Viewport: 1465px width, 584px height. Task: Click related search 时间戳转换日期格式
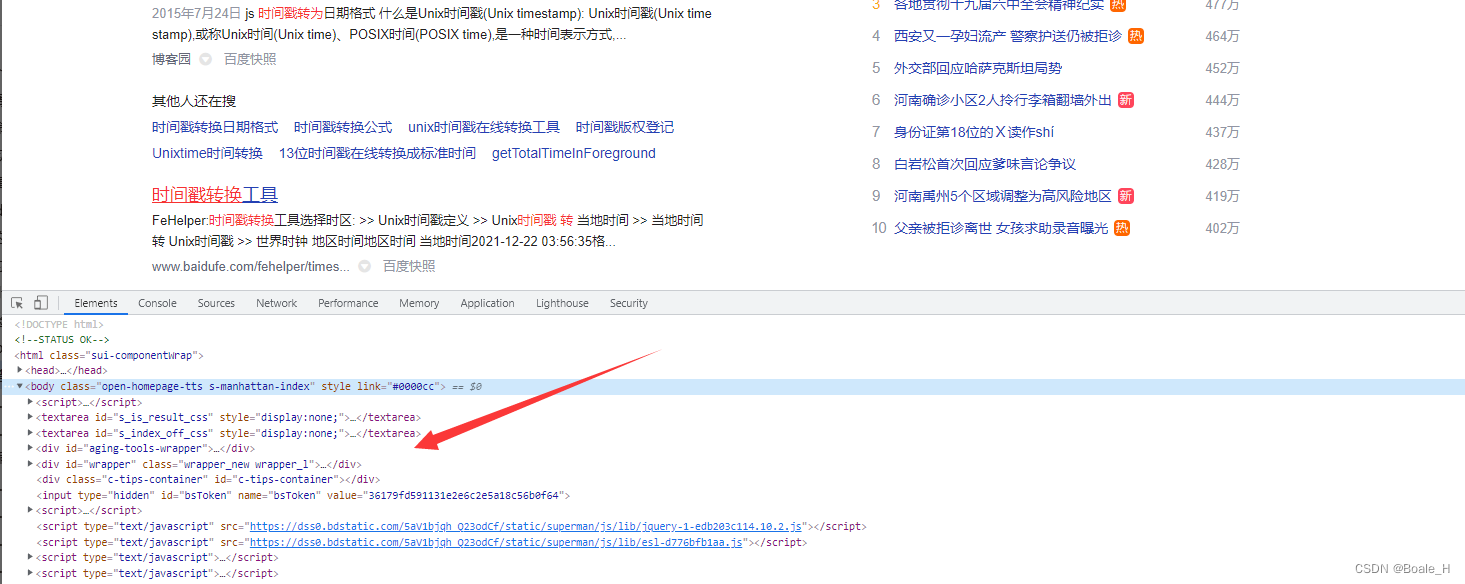click(215, 127)
